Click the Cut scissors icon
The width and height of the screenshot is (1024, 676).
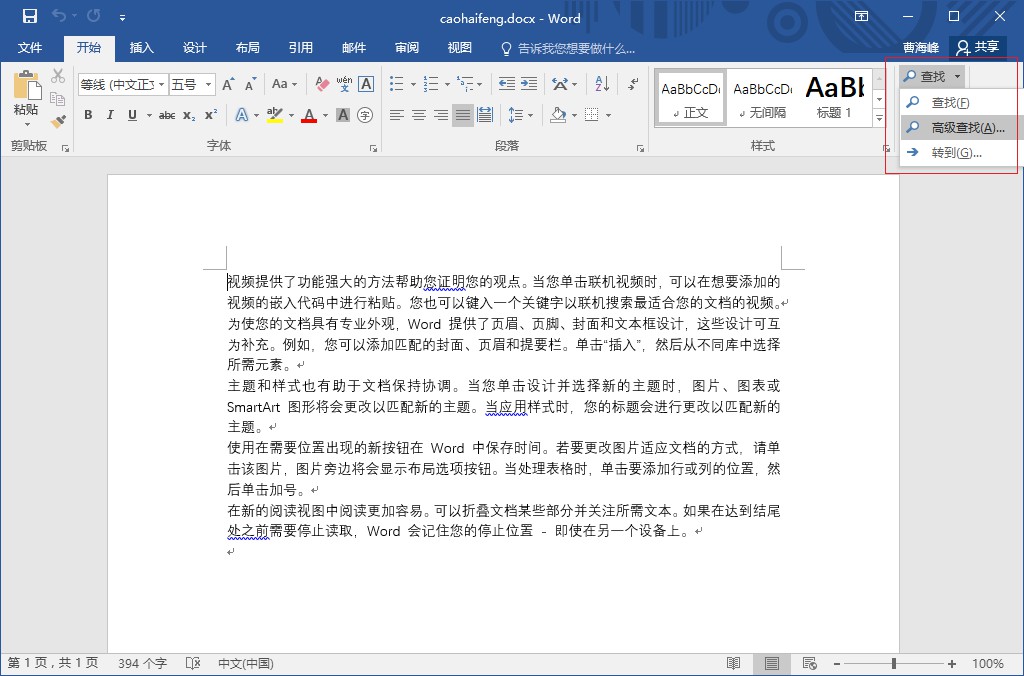(x=58, y=76)
